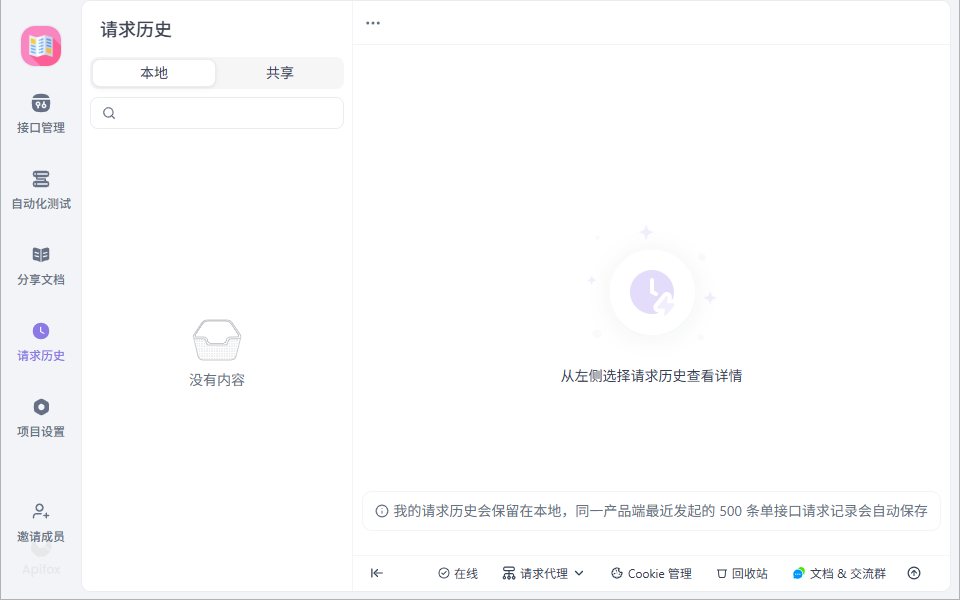Open the three-dot more options menu
The image size is (960, 600).
tap(373, 23)
